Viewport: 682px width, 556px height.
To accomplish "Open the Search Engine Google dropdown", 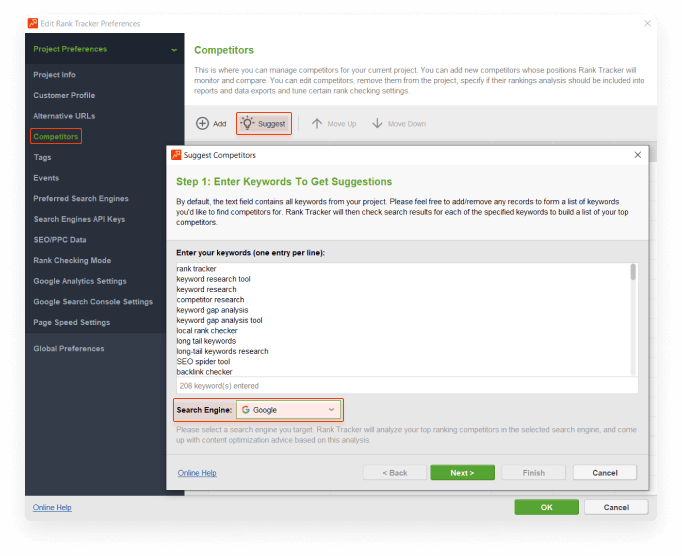I will (x=288, y=410).
